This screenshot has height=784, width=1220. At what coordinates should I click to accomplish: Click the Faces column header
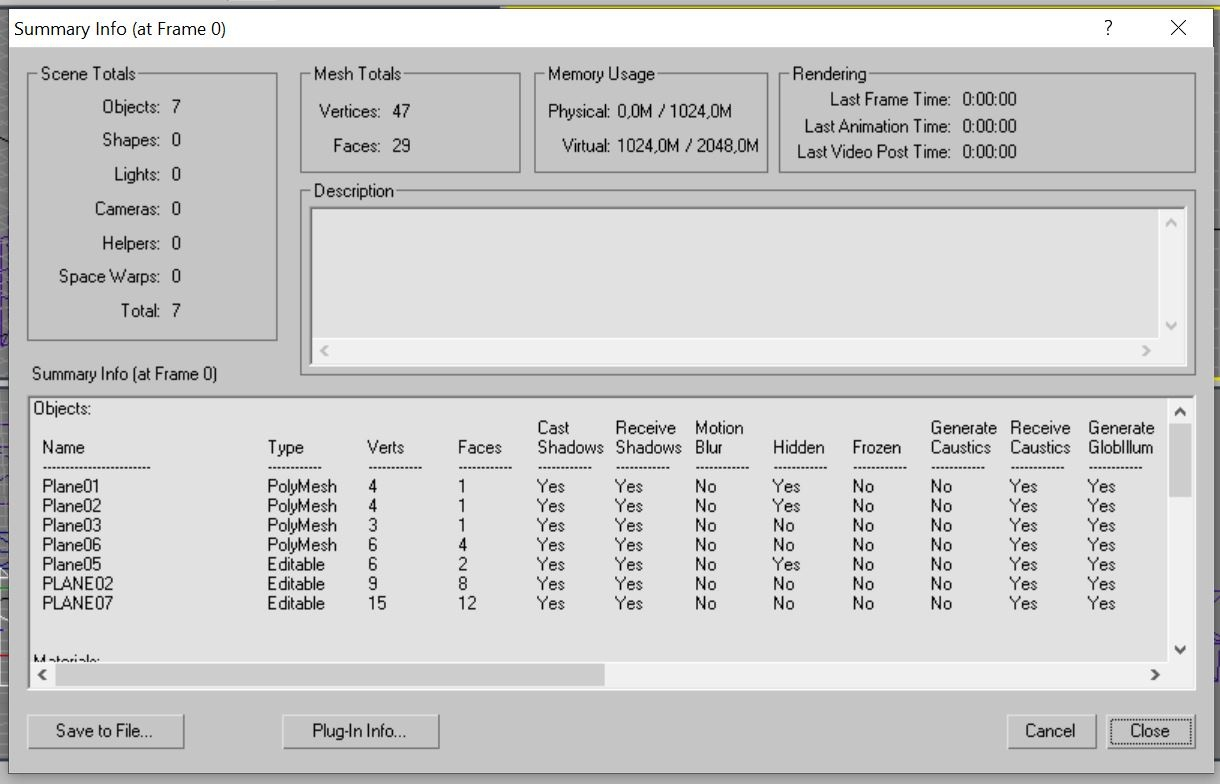[479, 448]
